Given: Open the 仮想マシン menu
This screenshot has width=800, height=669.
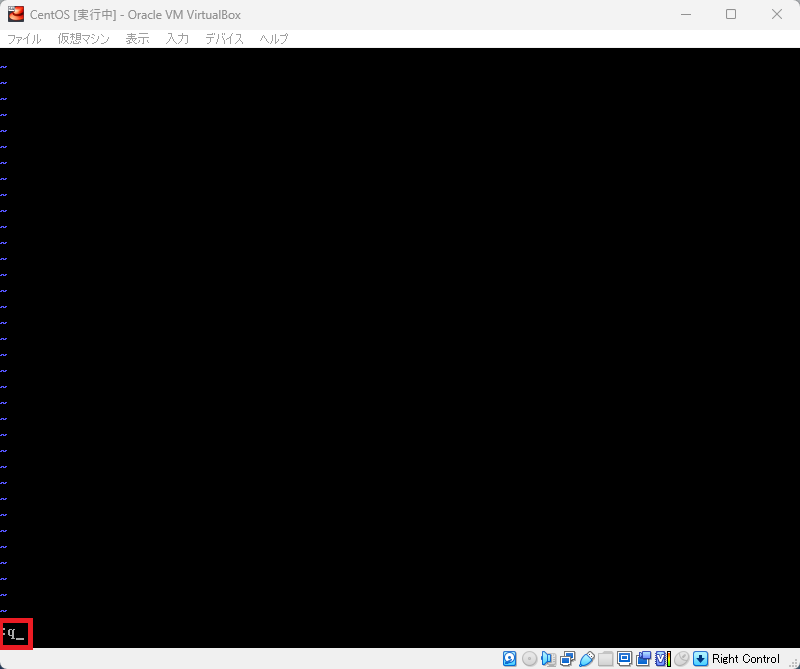Looking at the screenshot, I should [x=84, y=39].
